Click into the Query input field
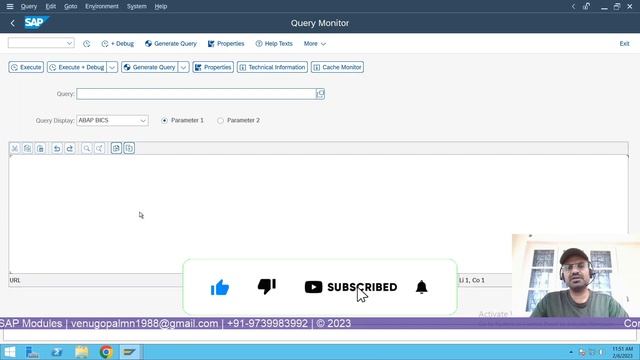 196,94
